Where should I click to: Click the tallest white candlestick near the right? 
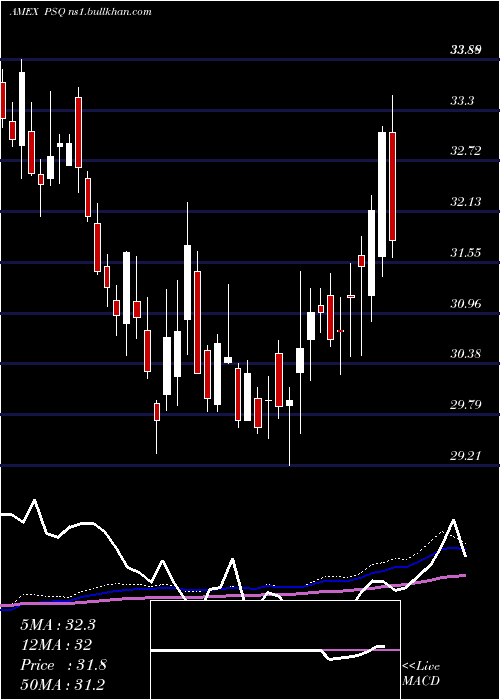coord(382,194)
